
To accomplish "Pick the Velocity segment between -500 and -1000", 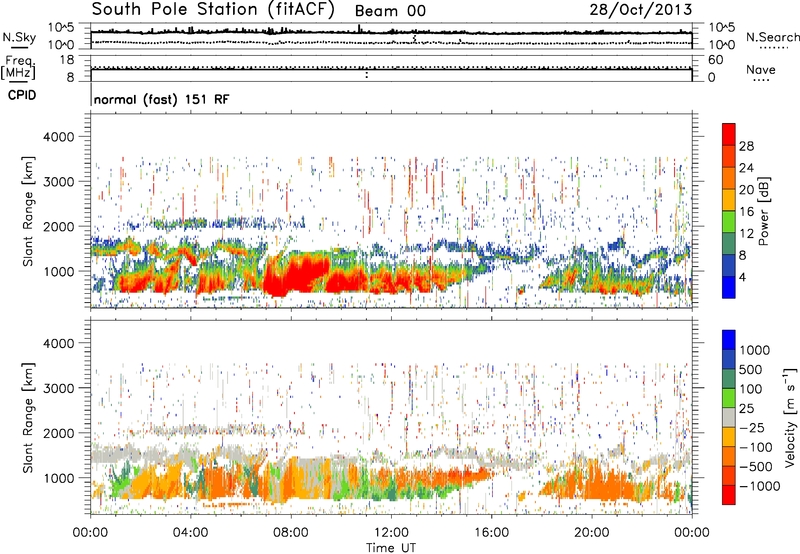I will coord(729,476).
